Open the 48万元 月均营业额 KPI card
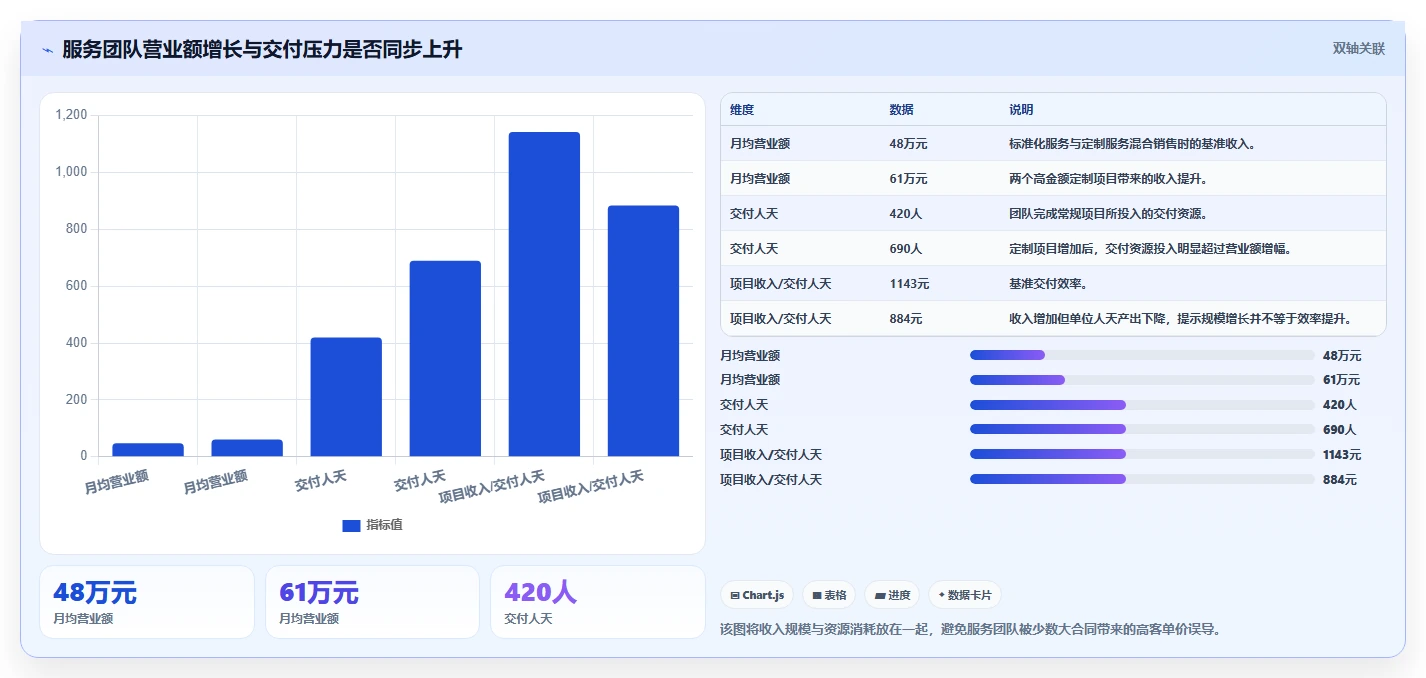 [x=147, y=602]
